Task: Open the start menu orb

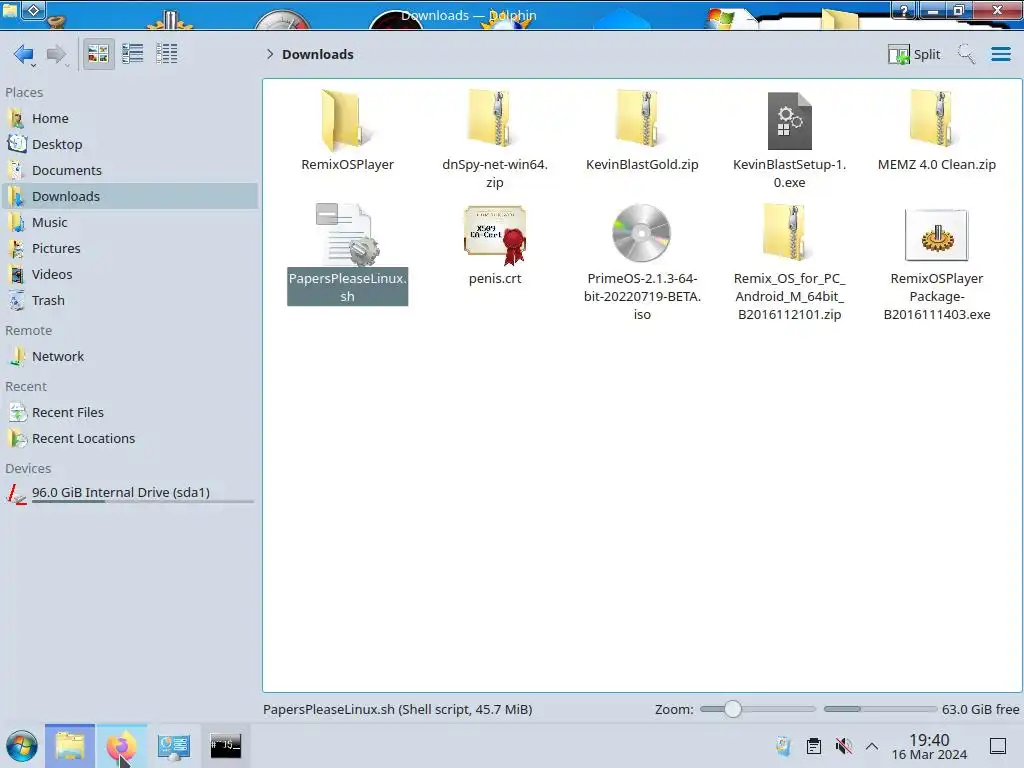Action: point(22,746)
